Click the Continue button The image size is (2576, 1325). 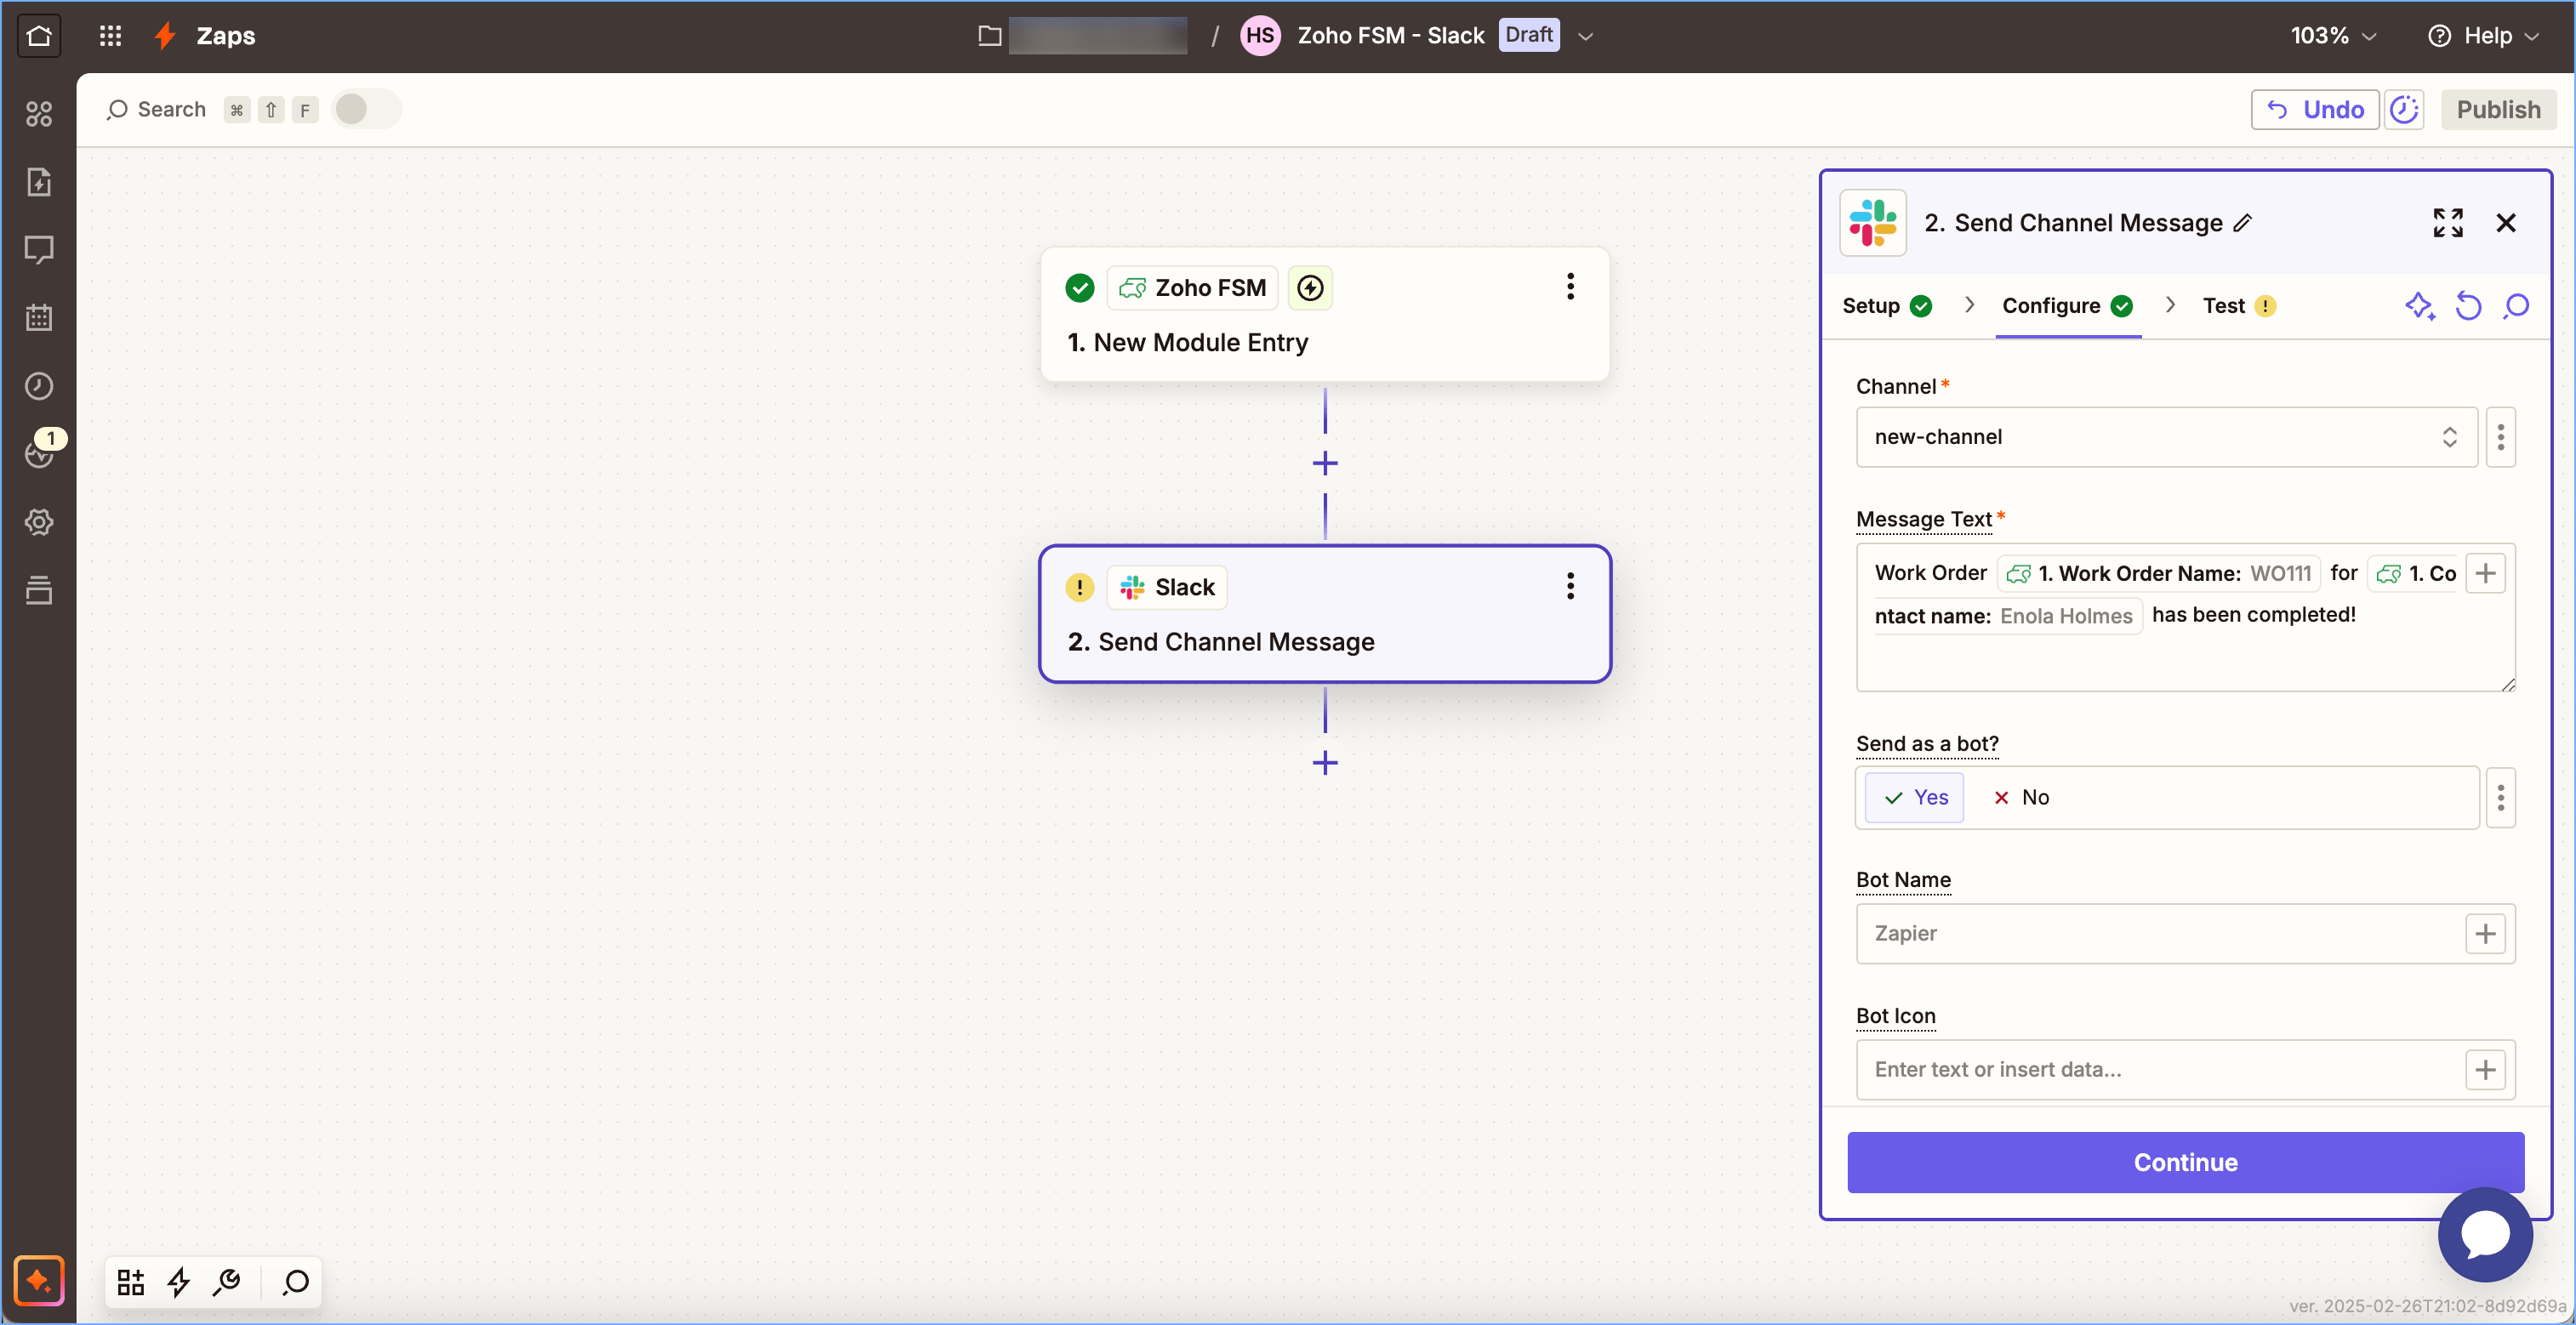tap(2185, 1162)
